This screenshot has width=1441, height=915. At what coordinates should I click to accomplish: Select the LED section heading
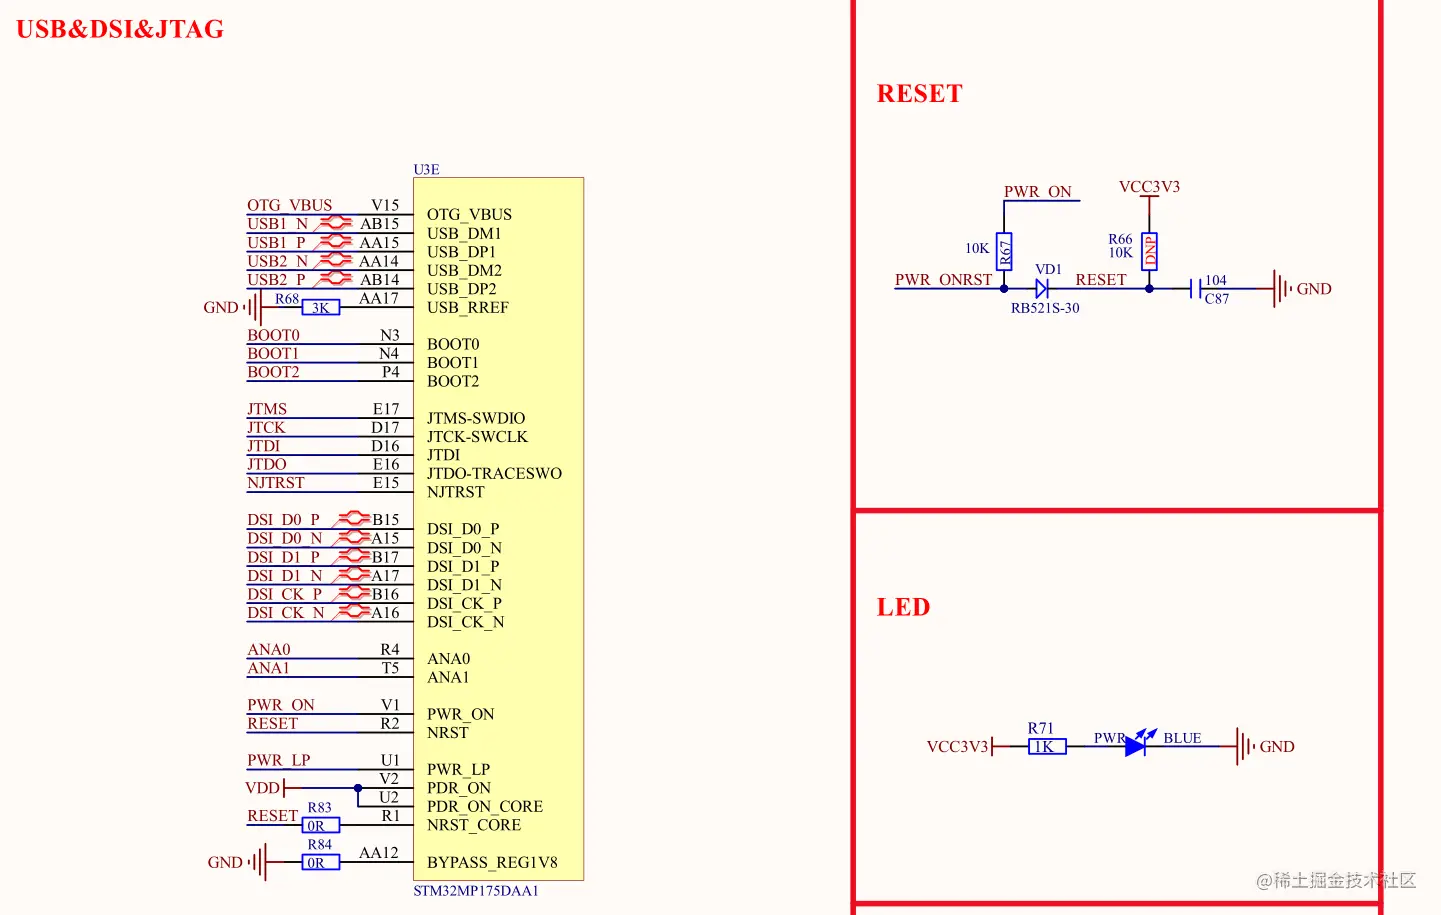point(903,607)
